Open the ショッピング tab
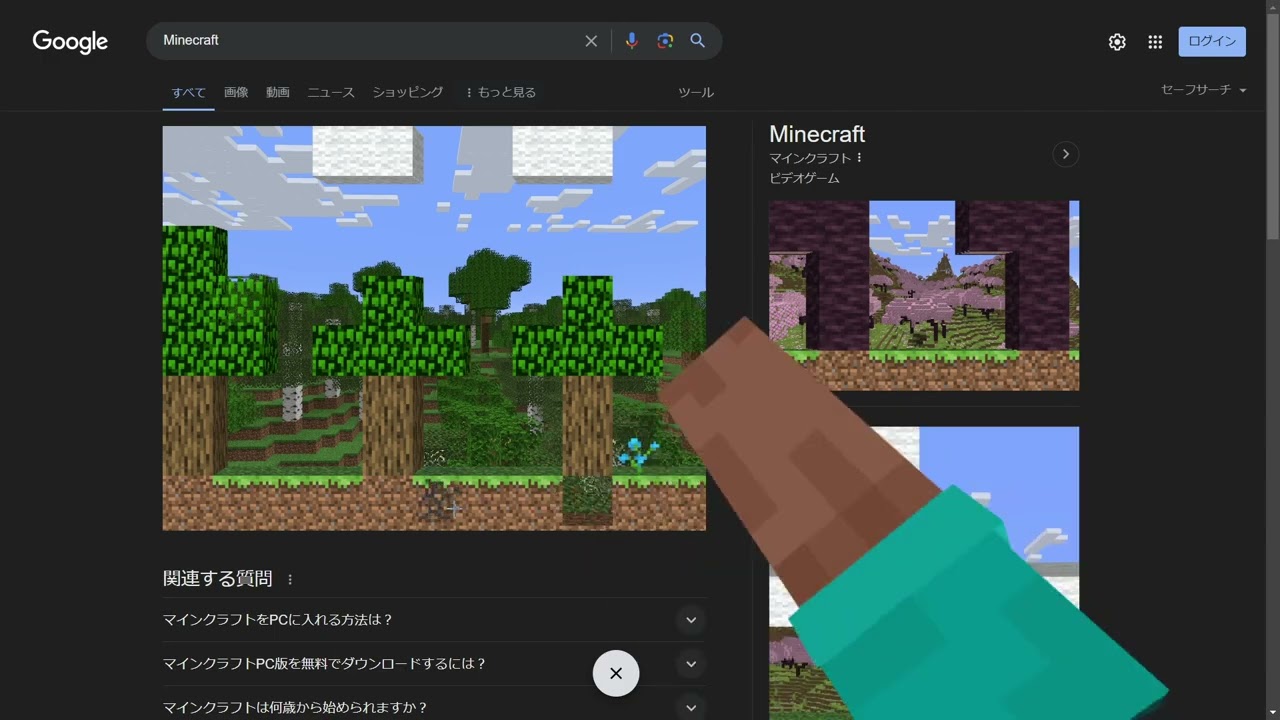 point(408,92)
